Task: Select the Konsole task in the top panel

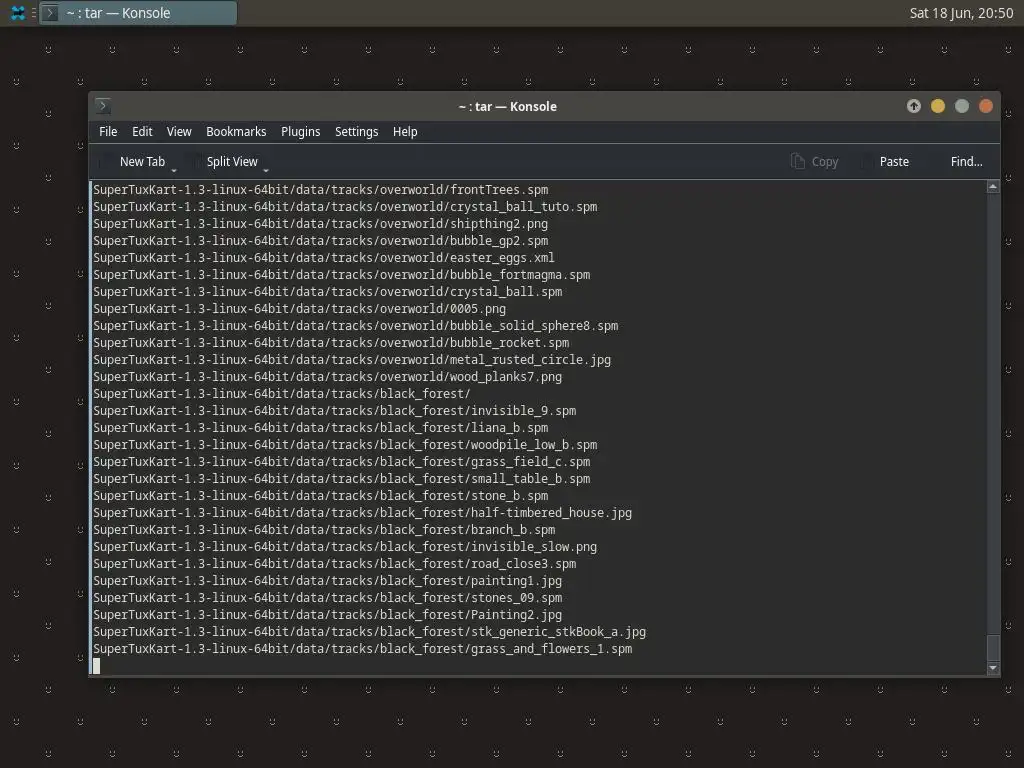Action: (x=138, y=13)
